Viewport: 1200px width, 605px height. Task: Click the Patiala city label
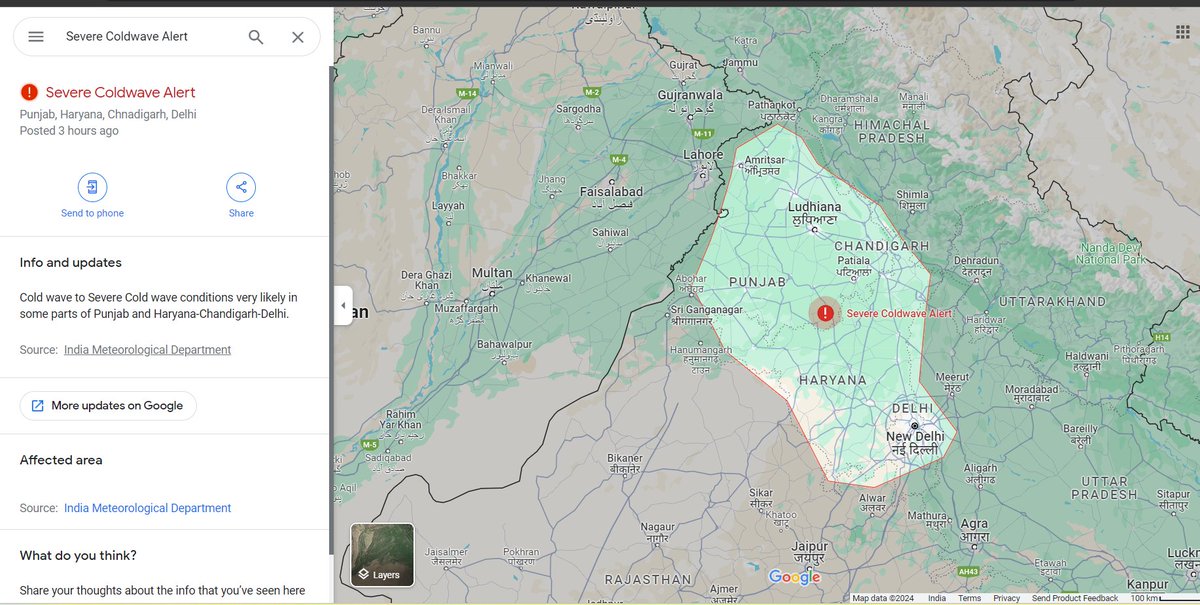[854, 259]
